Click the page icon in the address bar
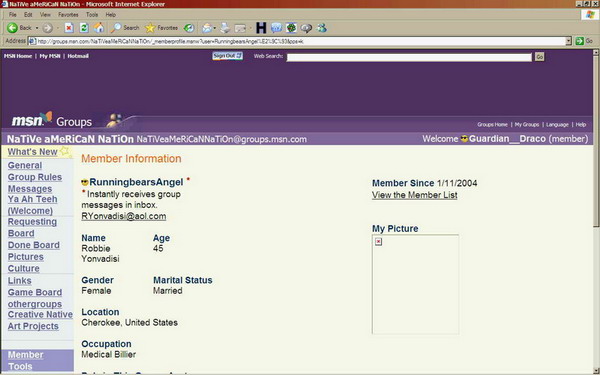 click(32, 41)
